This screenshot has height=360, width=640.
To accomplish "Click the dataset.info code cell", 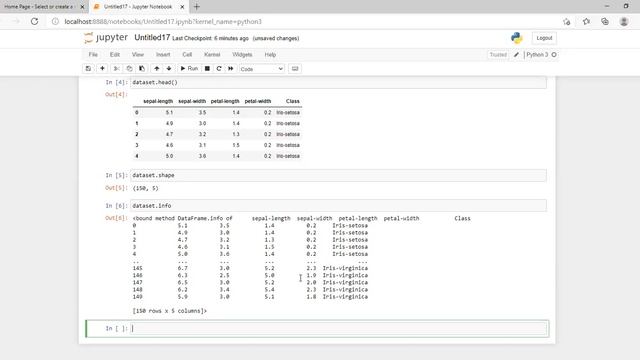I will tap(339, 206).
